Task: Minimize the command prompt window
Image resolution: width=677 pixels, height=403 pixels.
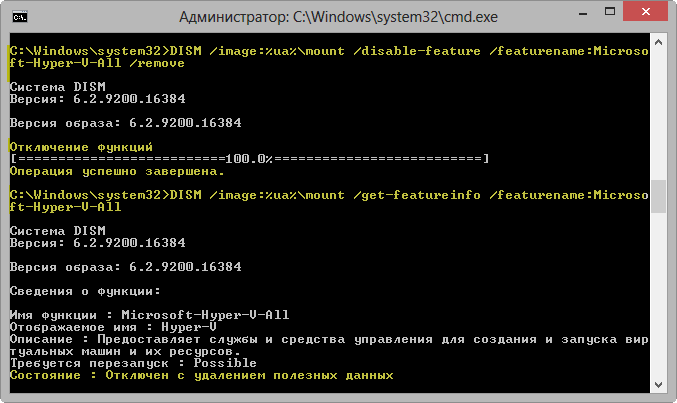Action: pyautogui.click(x=583, y=13)
